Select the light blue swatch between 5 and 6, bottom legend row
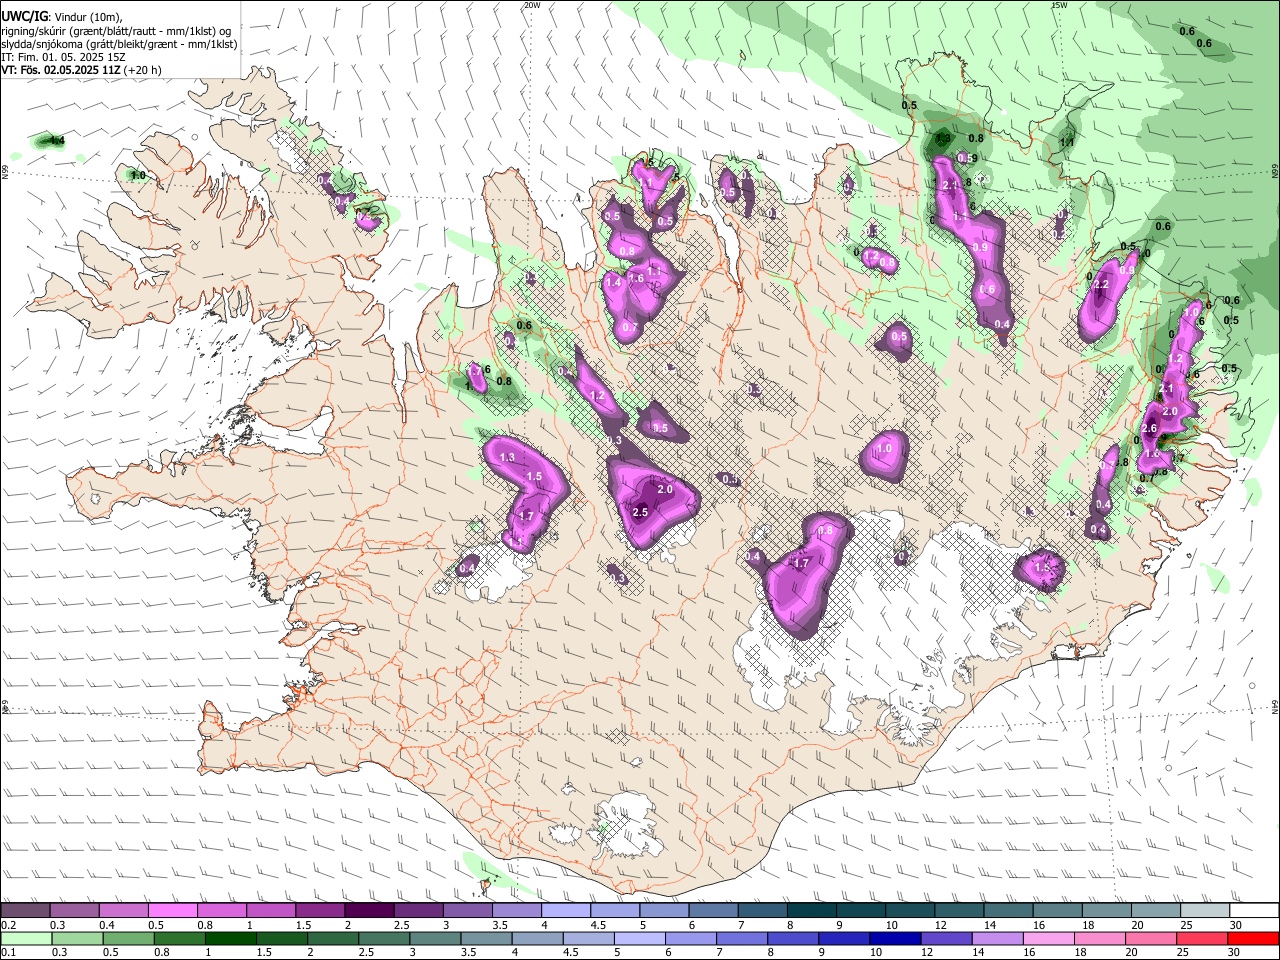The image size is (1280, 960). (x=638, y=939)
